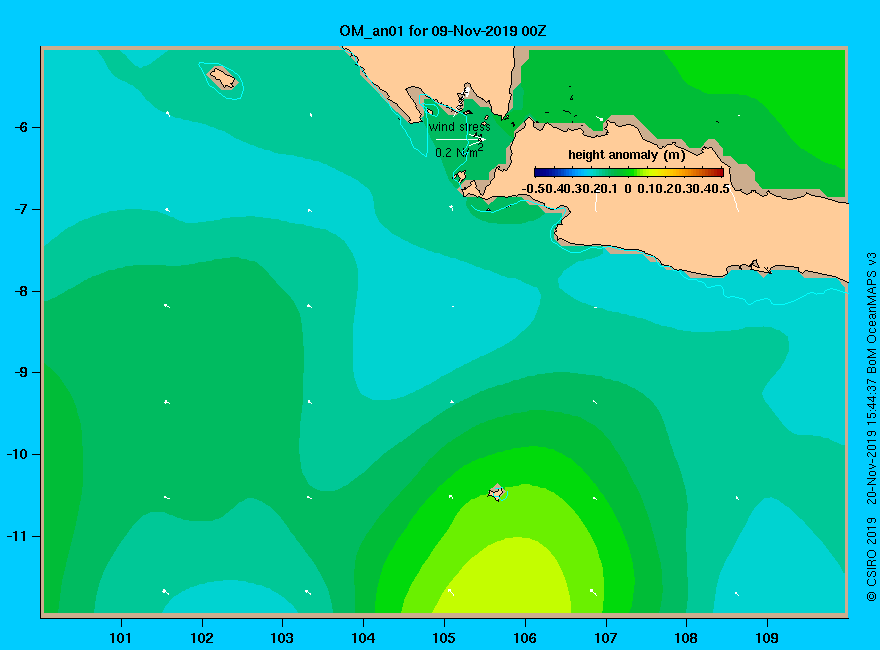Screen dimensions: 880x650
Task: Click longitude label 108 on the x-axis
Action: 686,638
